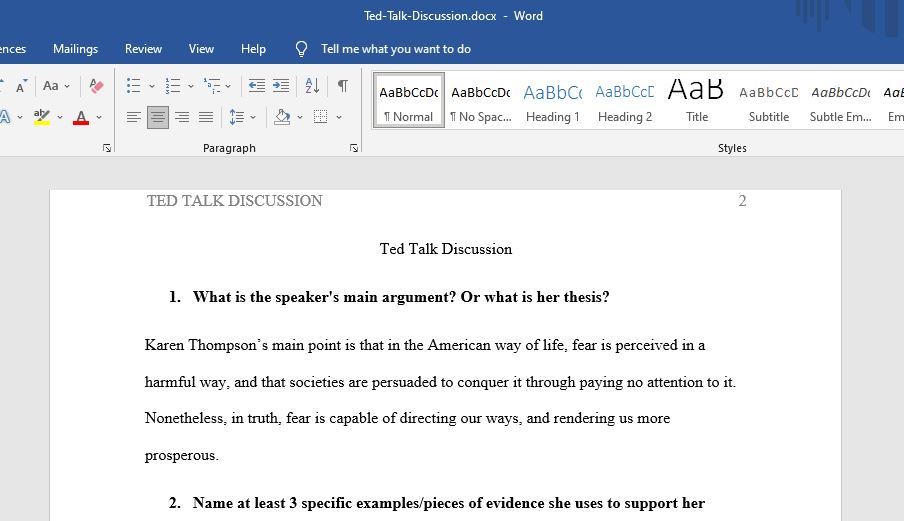Viewport: 904px width, 521px height.
Task: Apply yellow text highlight color
Action: click(x=42, y=117)
